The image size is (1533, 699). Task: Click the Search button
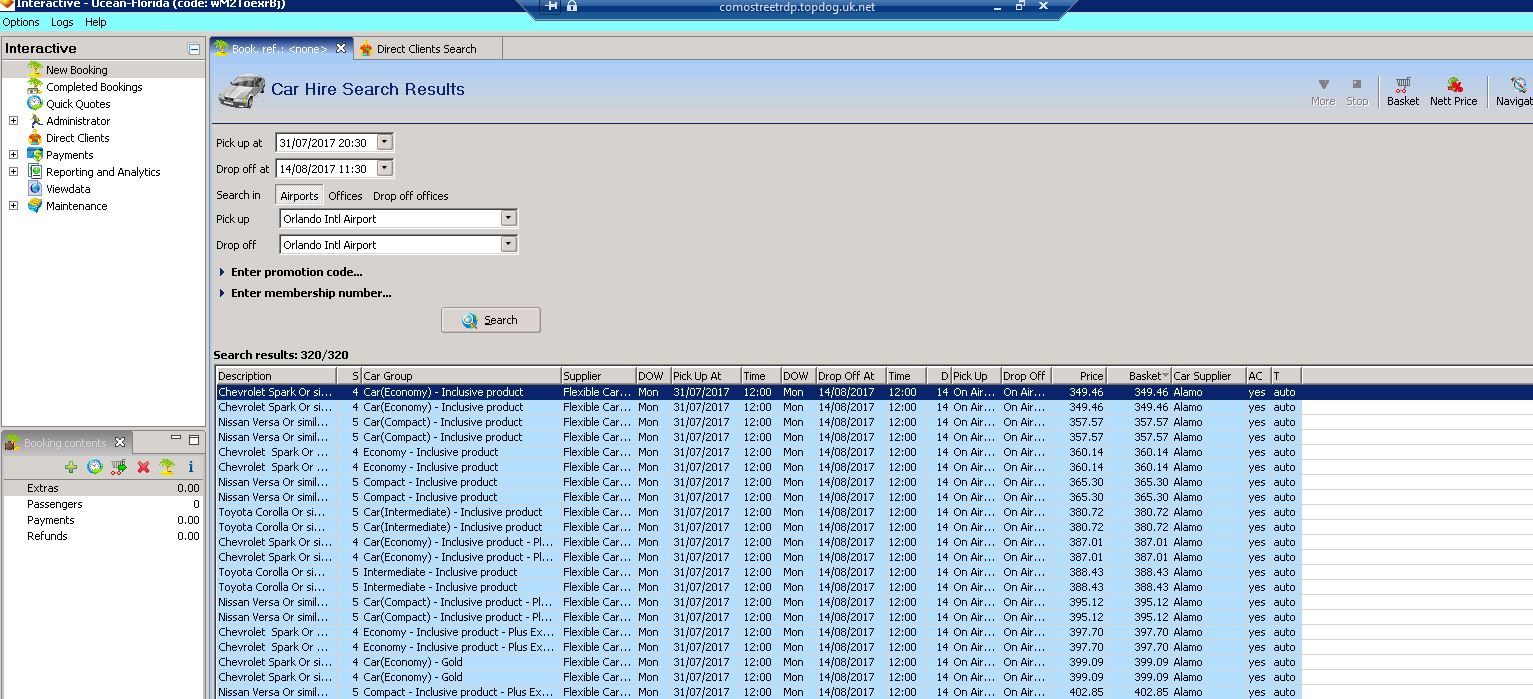(x=491, y=320)
